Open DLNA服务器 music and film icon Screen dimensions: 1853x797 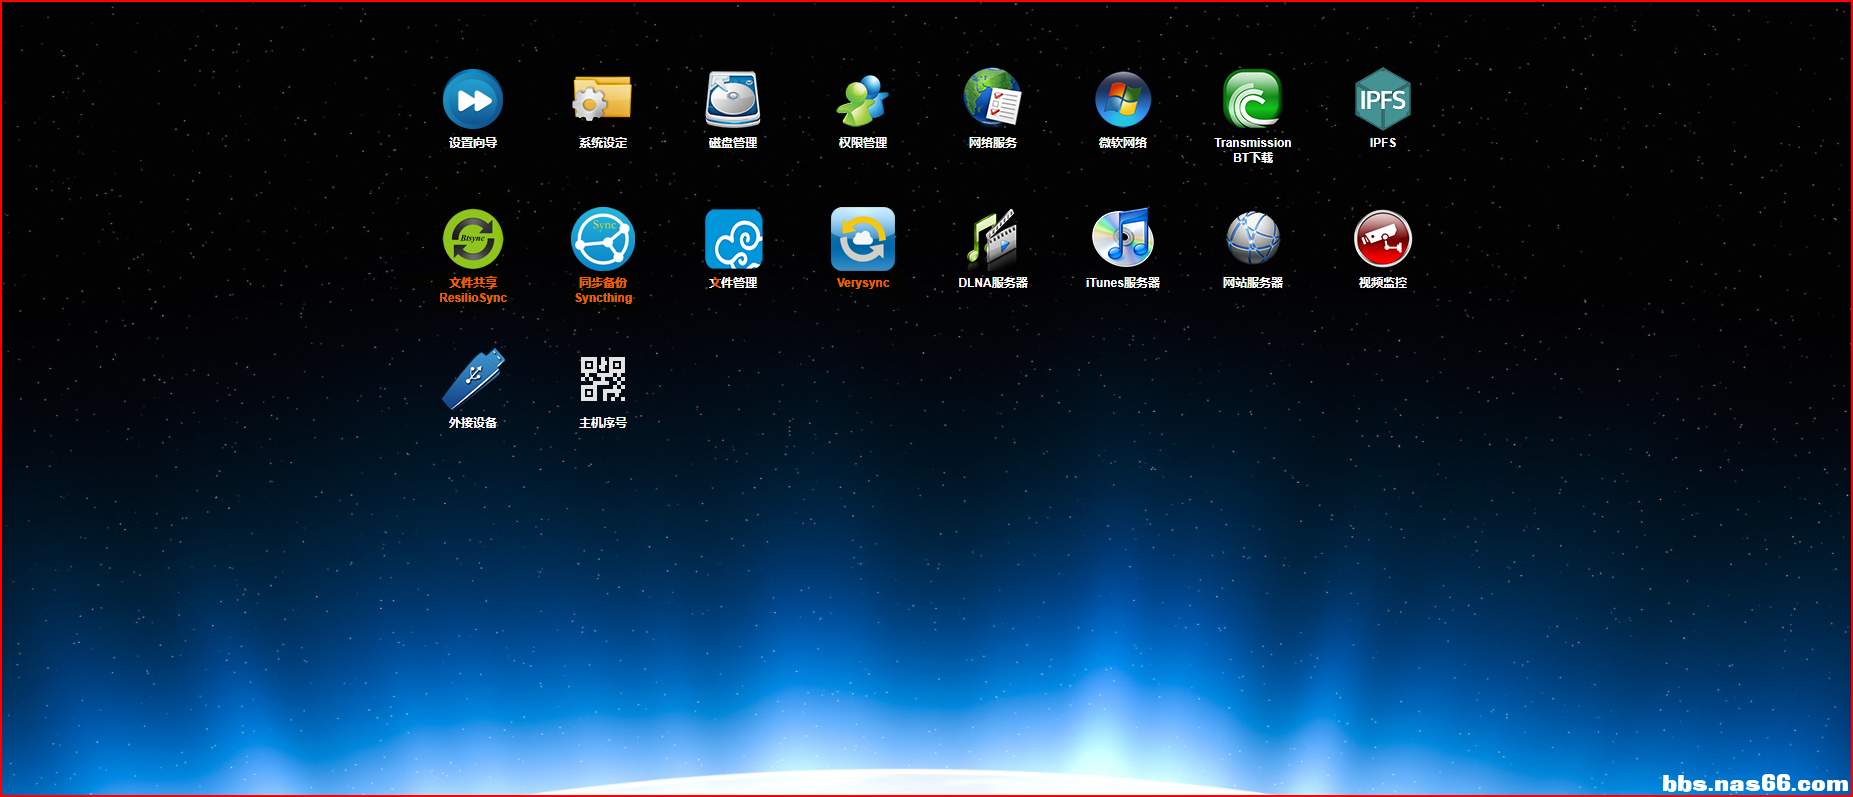click(993, 239)
